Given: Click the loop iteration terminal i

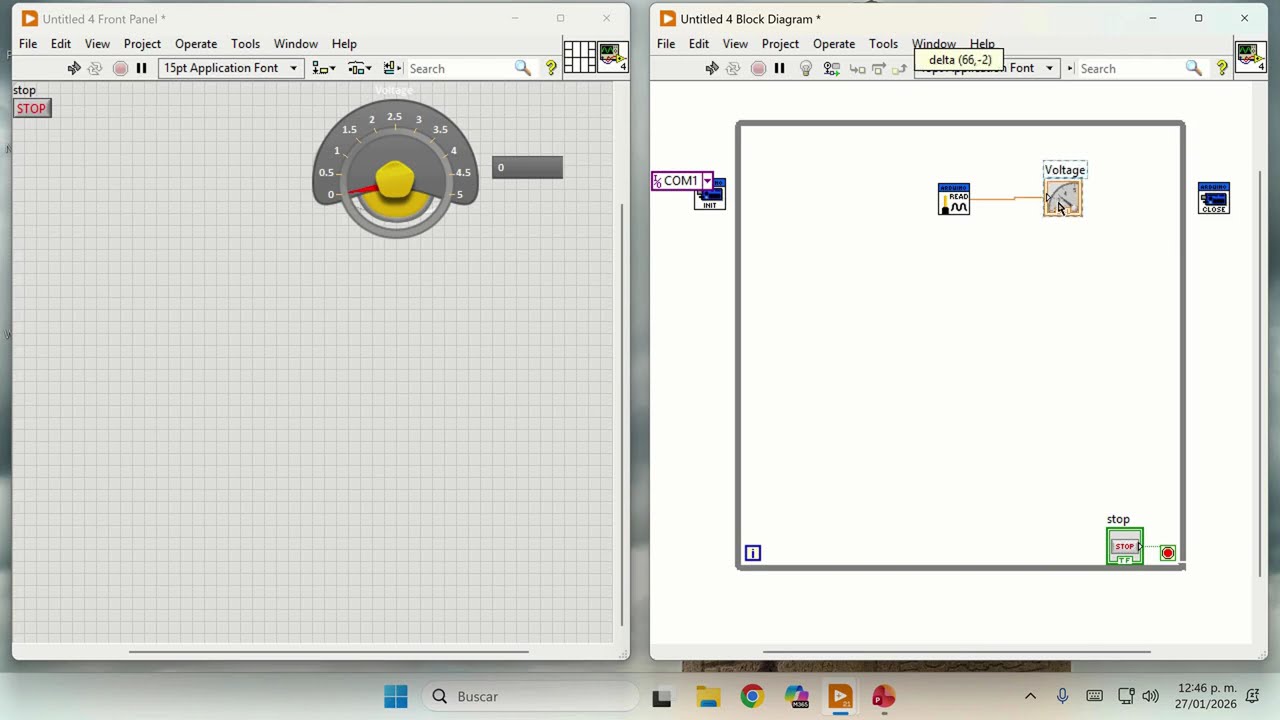Looking at the screenshot, I should click(x=753, y=553).
